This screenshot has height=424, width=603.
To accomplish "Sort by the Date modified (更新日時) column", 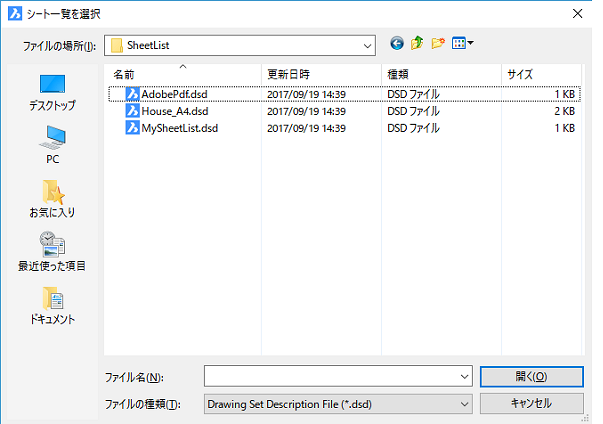I will pyautogui.click(x=321, y=74).
